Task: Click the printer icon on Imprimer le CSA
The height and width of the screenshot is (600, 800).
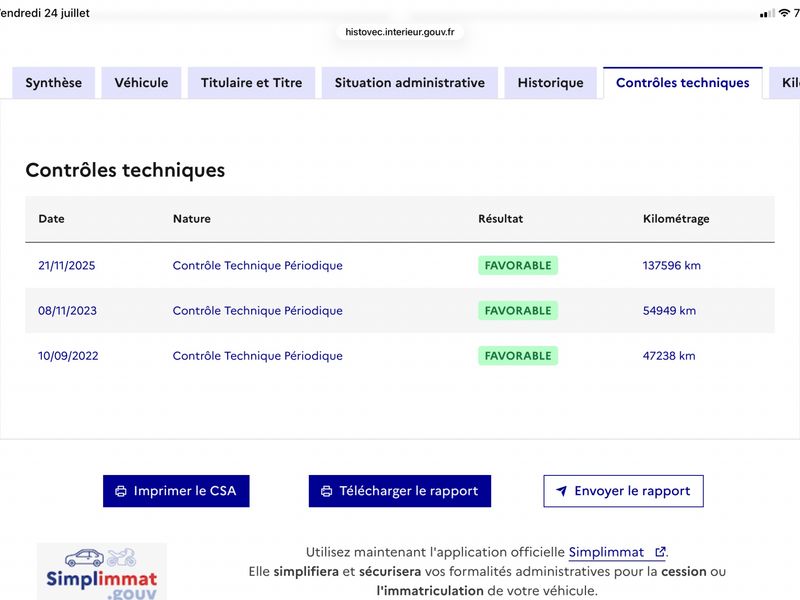Action: [121, 491]
